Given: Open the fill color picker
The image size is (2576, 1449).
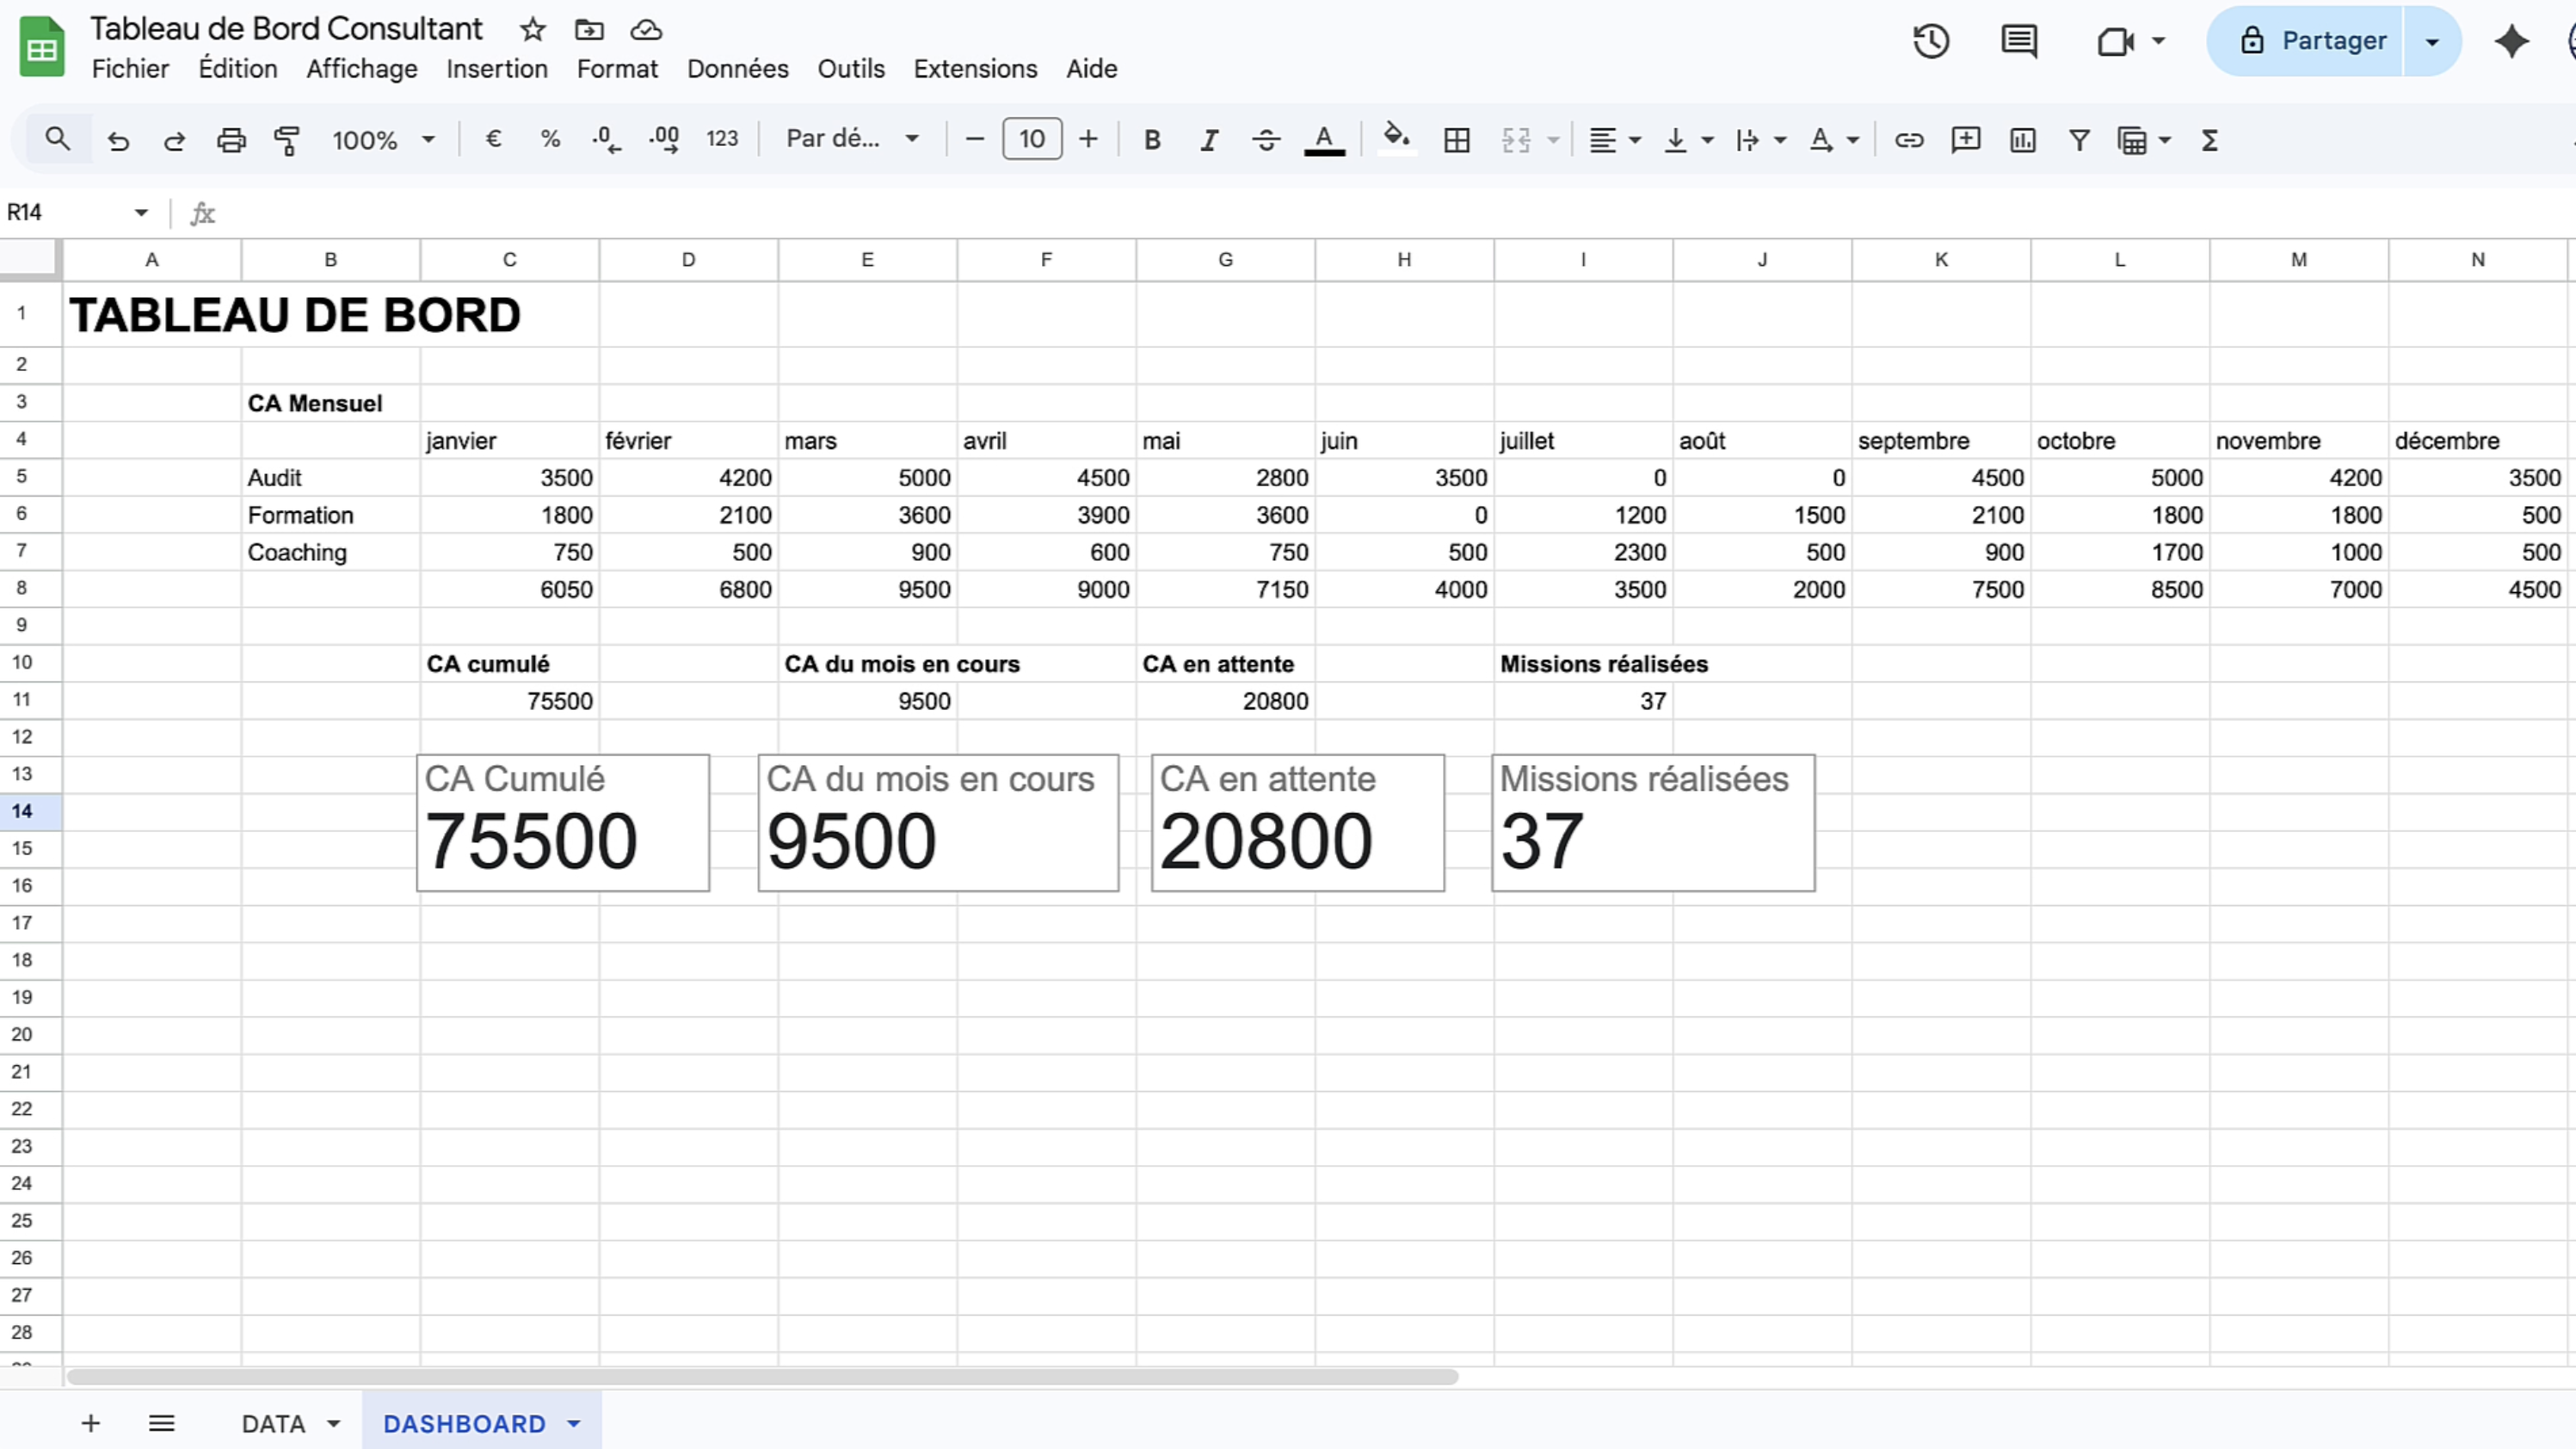Looking at the screenshot, I should click(x=1397, y=139).
